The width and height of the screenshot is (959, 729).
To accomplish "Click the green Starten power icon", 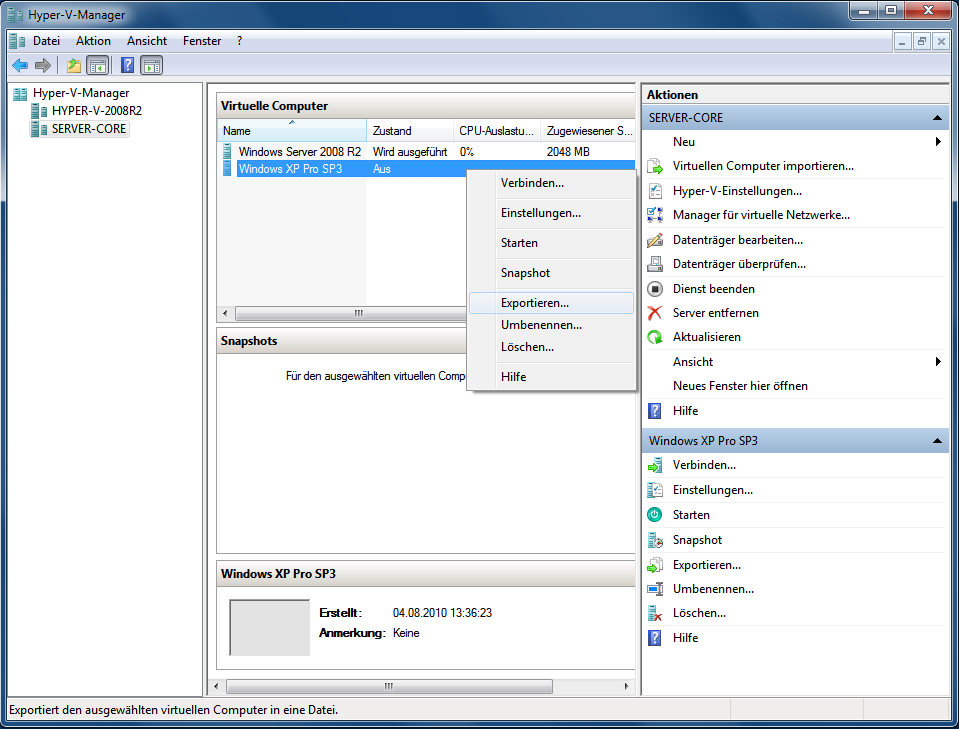I will point(654,514).
